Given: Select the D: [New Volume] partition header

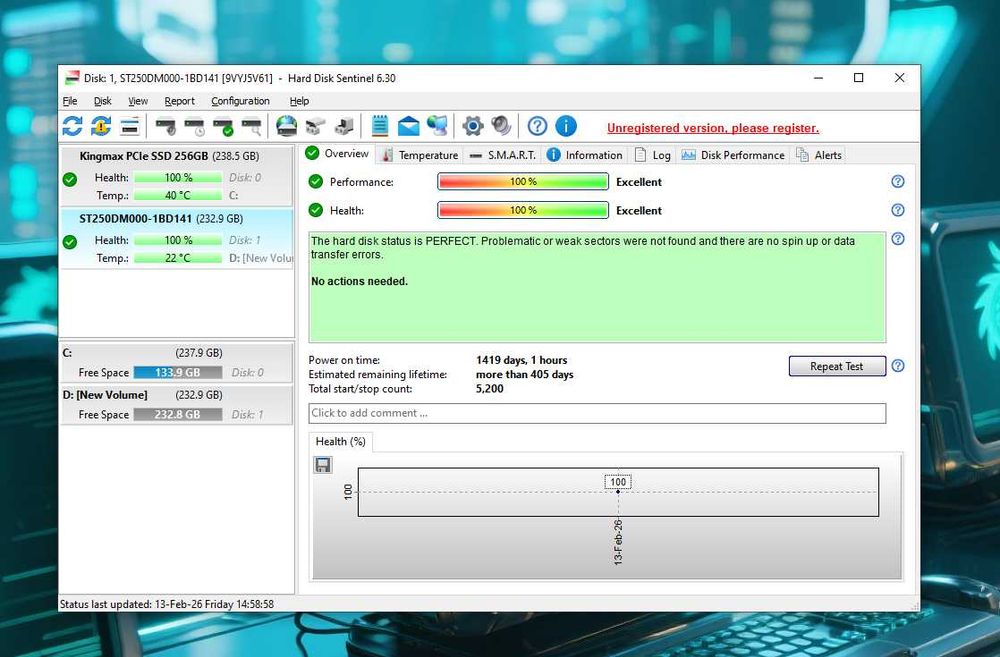Looking at the screenshot, I should [142, 395].
